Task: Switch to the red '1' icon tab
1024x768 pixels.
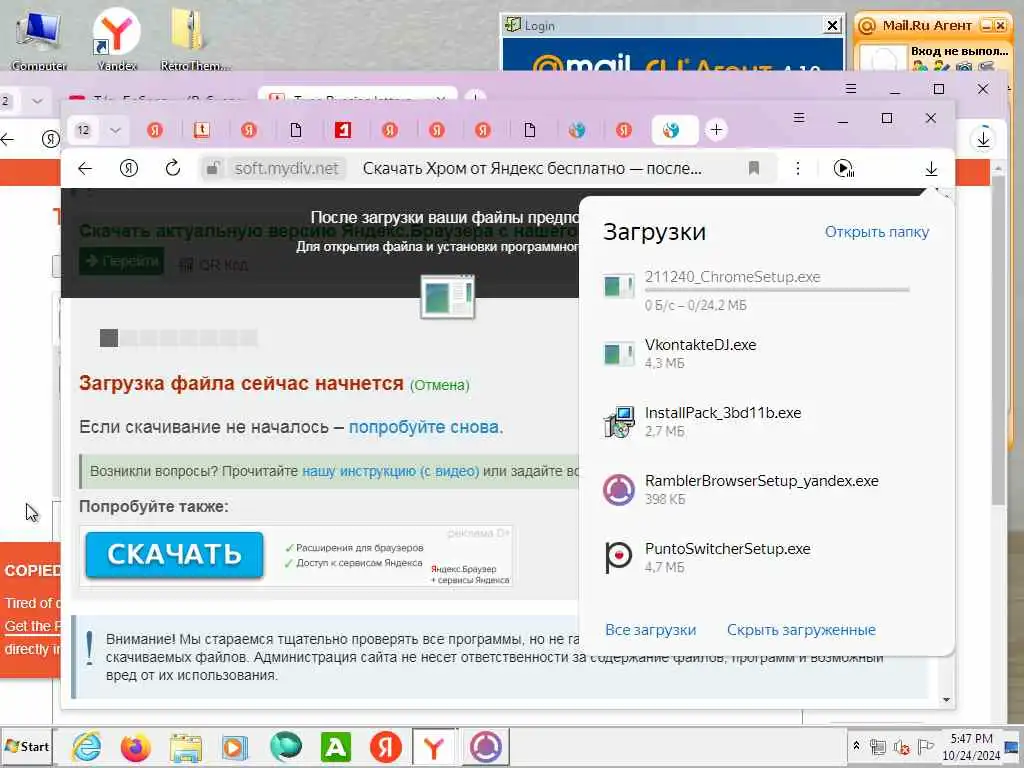Action: [x=343, y=130]
